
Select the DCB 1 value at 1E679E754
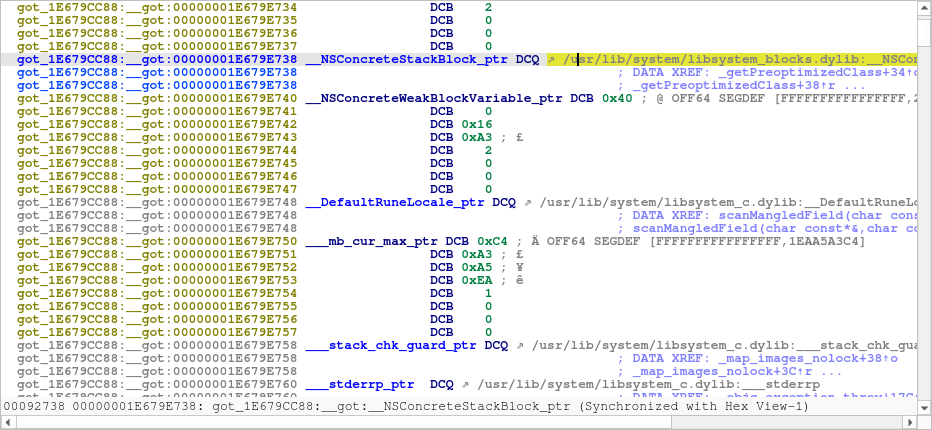tap(488, 293)
